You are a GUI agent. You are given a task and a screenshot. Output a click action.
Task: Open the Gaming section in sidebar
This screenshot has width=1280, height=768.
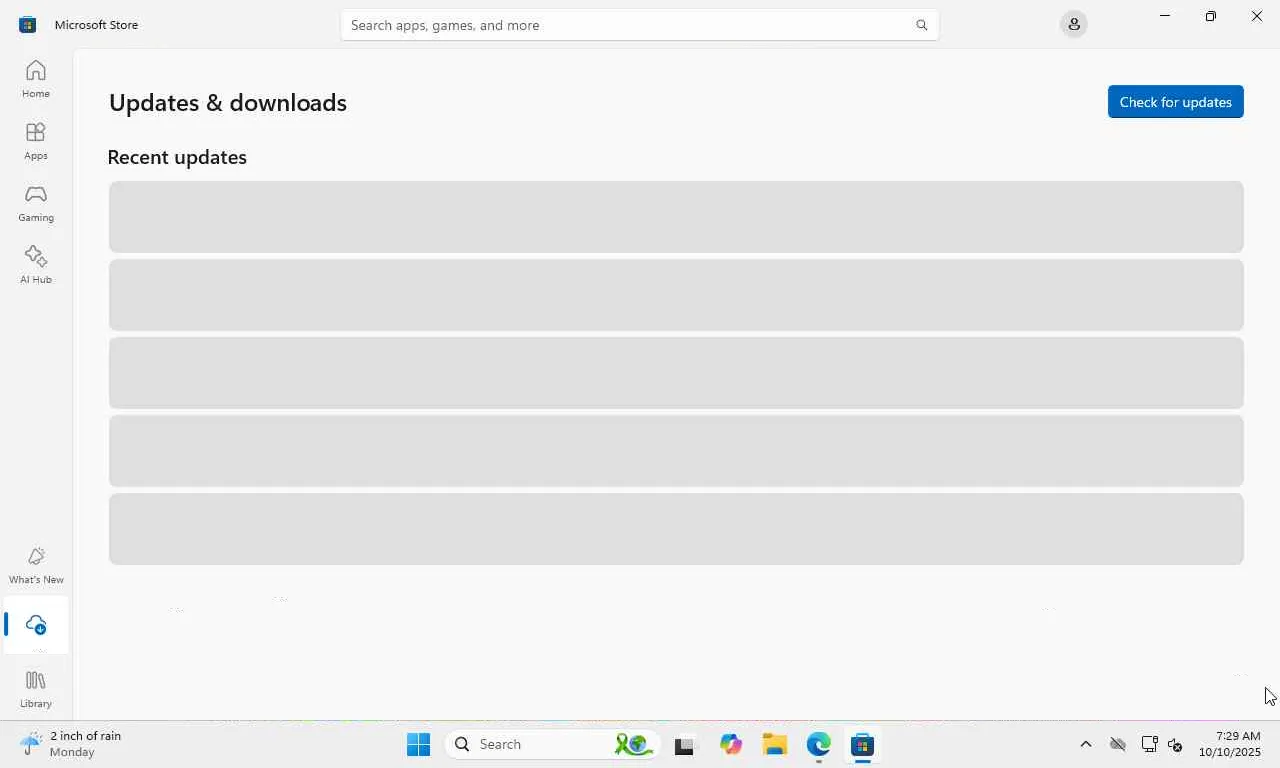click(x=36, y=203)
